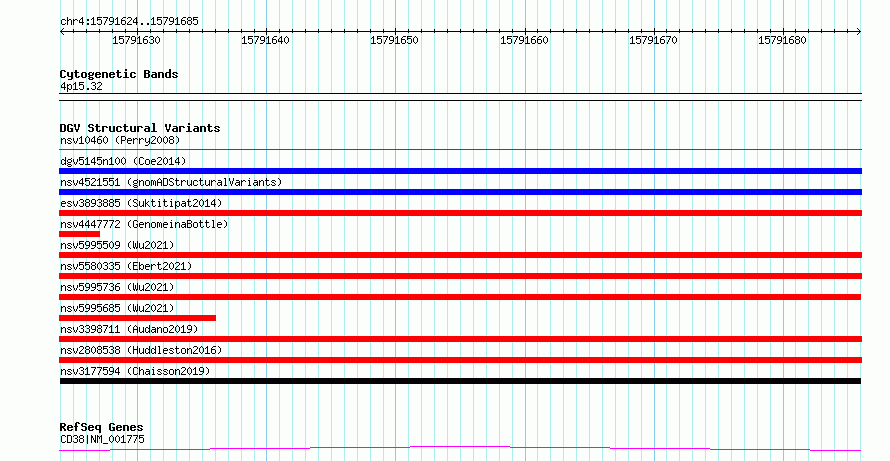This screenshot has width=890, height=461.
Task: Select the short red nsv4447772 bar
Action: pyautogui.click(x=79, y=234)
